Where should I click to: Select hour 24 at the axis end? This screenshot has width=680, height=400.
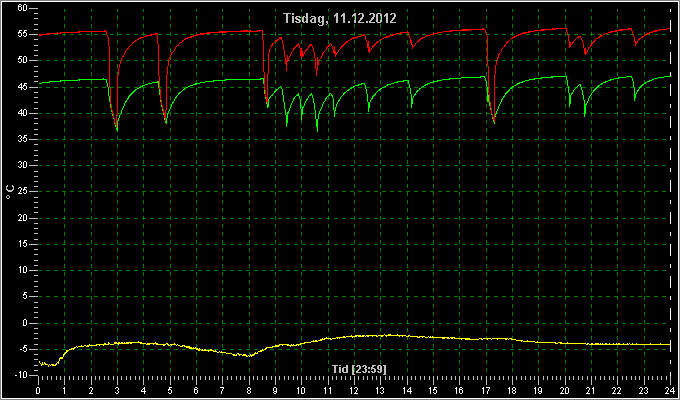[x=670, y=391]
